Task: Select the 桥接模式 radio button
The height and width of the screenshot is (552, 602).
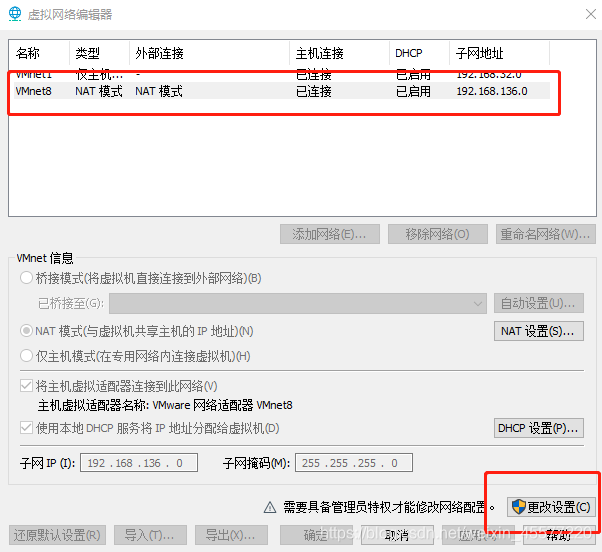Action: pyautogui.click(x=26, y=278)
